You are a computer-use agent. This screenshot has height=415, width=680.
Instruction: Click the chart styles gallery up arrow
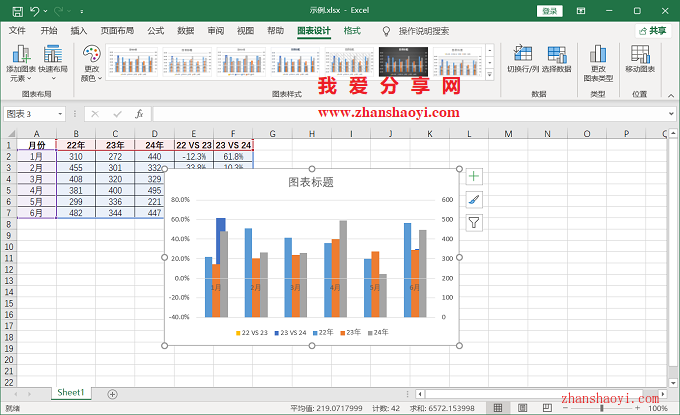tap(490, 50)
